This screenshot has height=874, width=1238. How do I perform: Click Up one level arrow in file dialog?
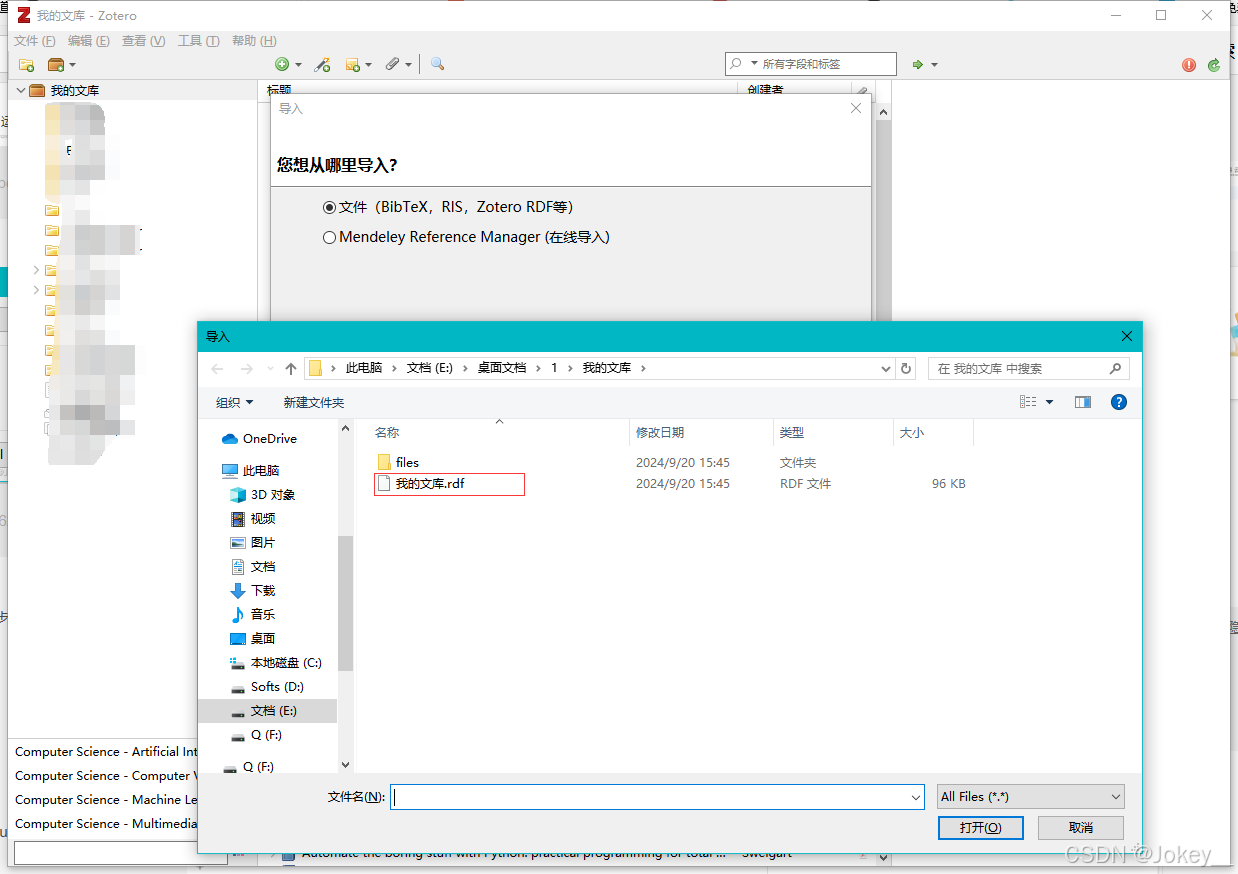pos(291,369)
